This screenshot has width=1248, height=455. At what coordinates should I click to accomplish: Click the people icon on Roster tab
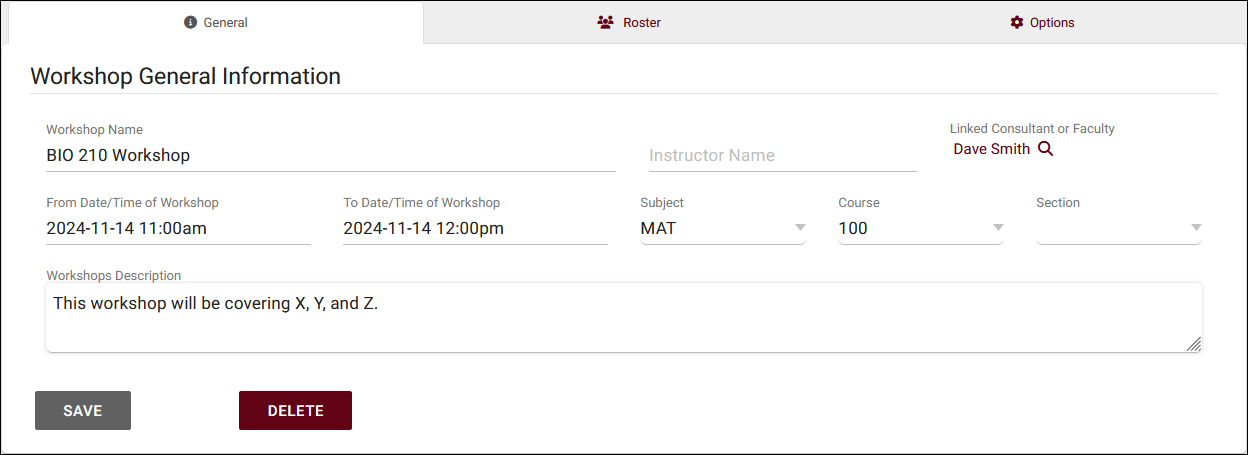point(605,22)
